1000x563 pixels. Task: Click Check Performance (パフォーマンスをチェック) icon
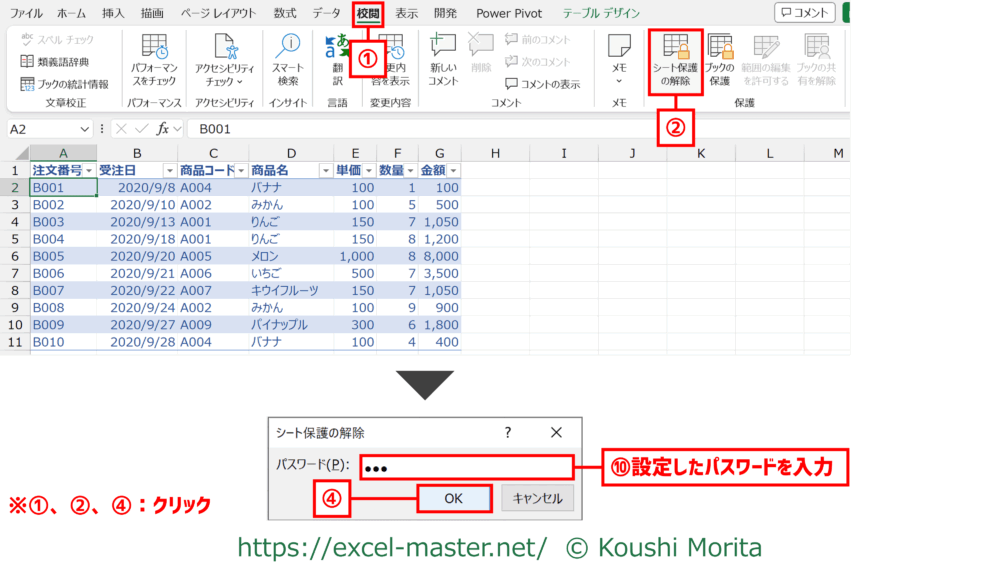coord(154,60)
